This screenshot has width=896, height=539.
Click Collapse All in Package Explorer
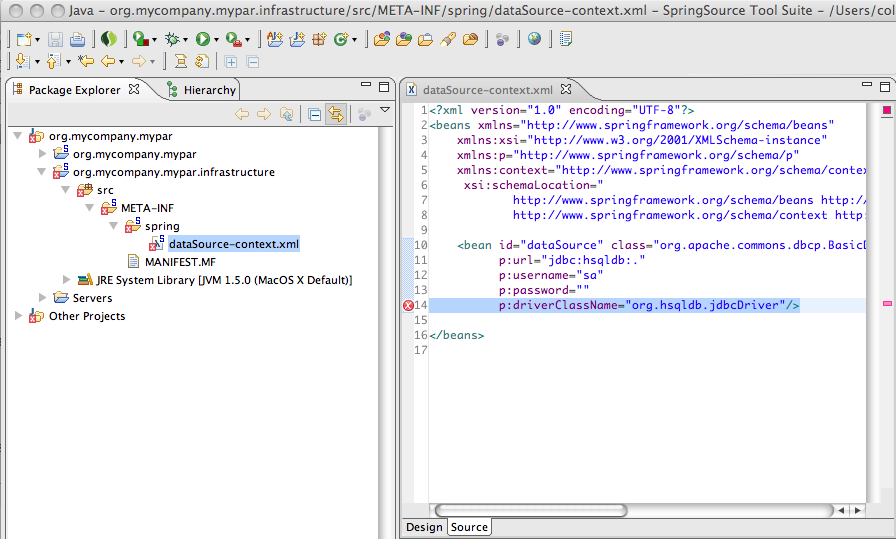point(314,114)
